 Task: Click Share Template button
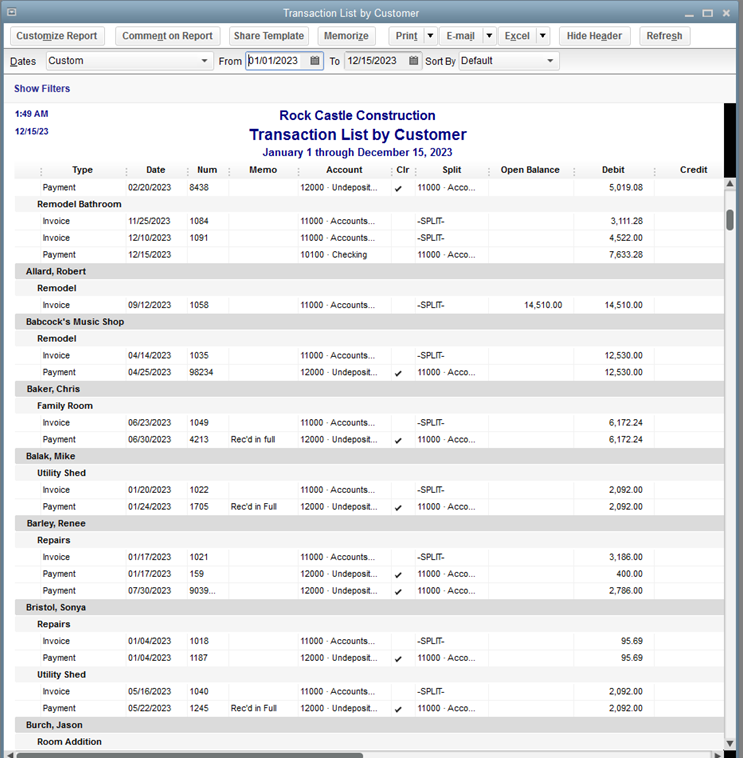269,36
